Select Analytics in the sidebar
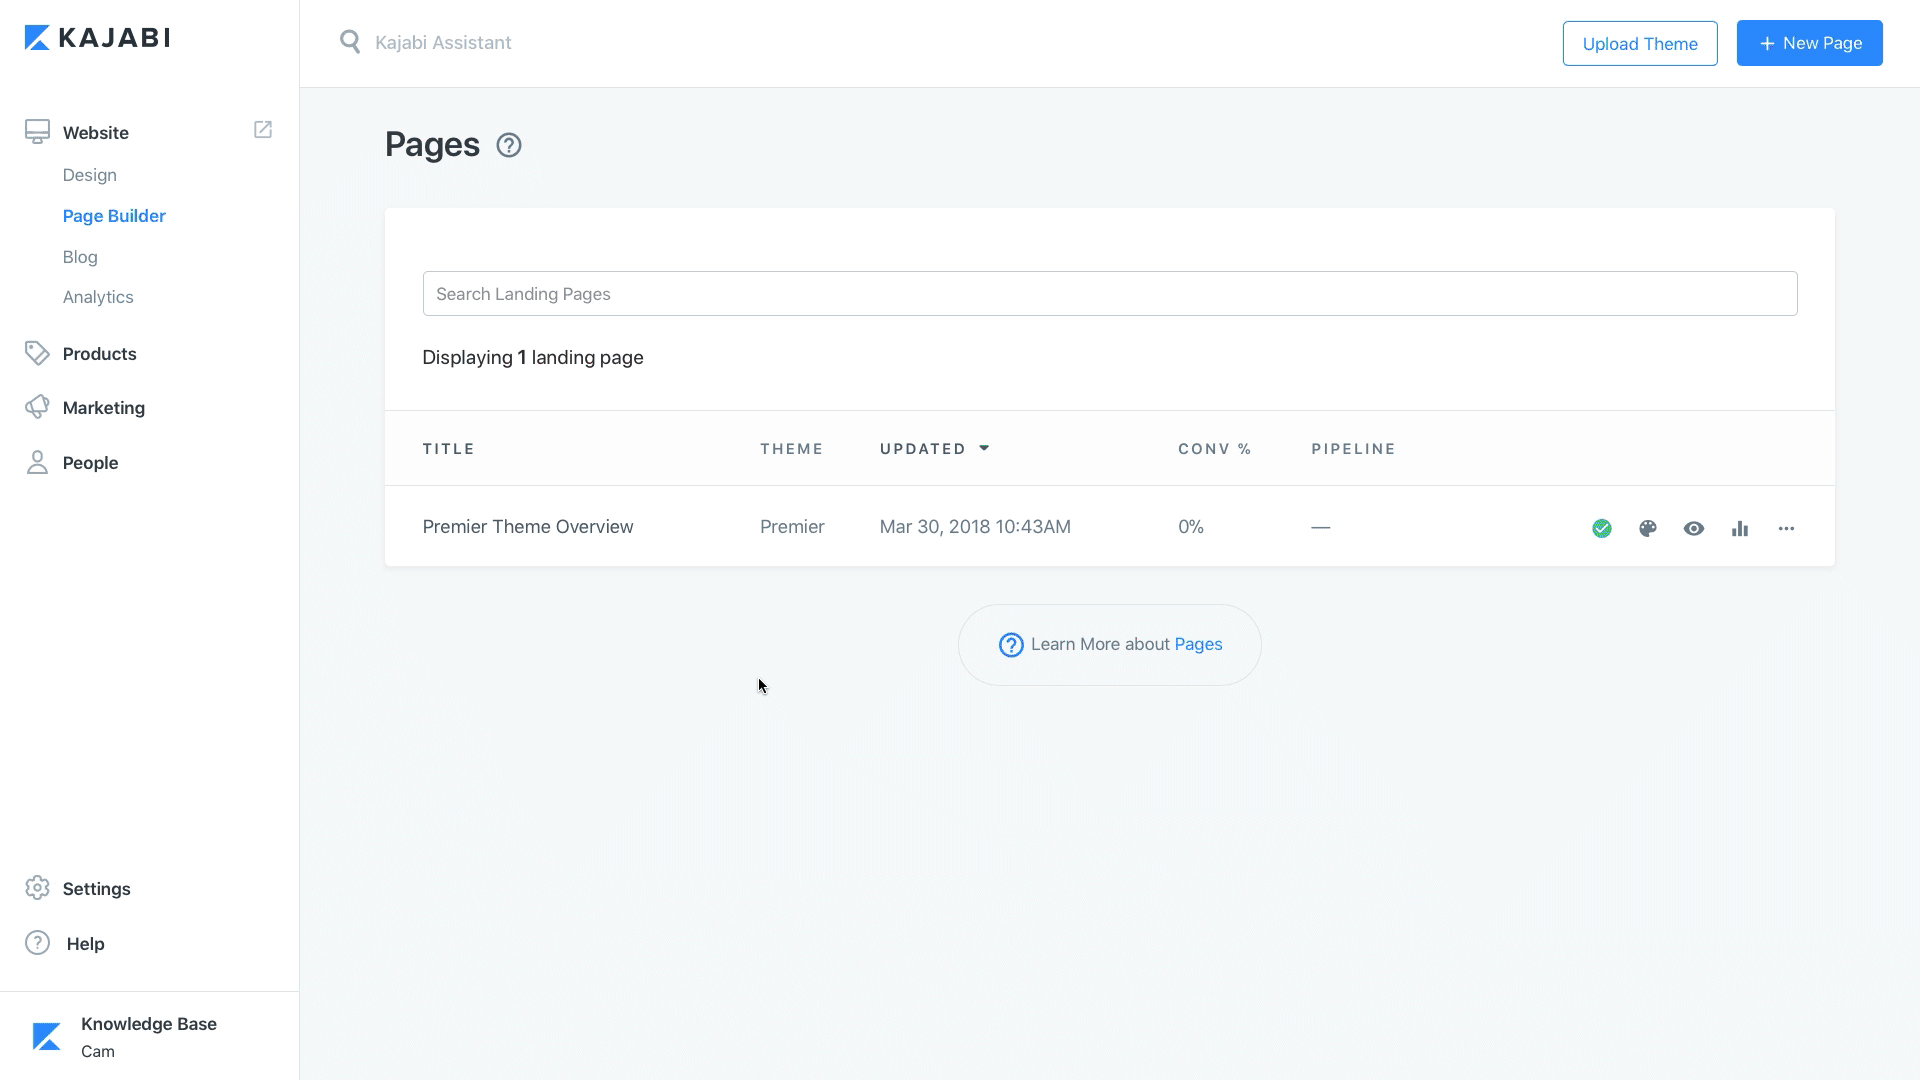The width and height of the screenshot is (1920, 1080). click(98, 297)
